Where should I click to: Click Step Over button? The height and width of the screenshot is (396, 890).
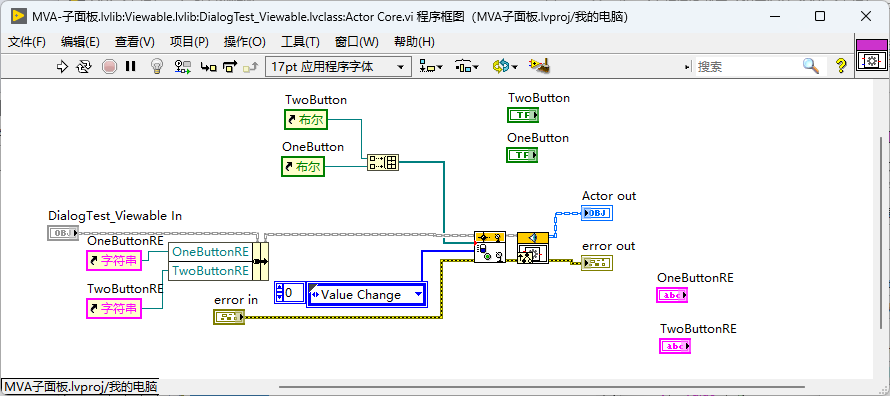pyautogui.click(x=230, y=67)
